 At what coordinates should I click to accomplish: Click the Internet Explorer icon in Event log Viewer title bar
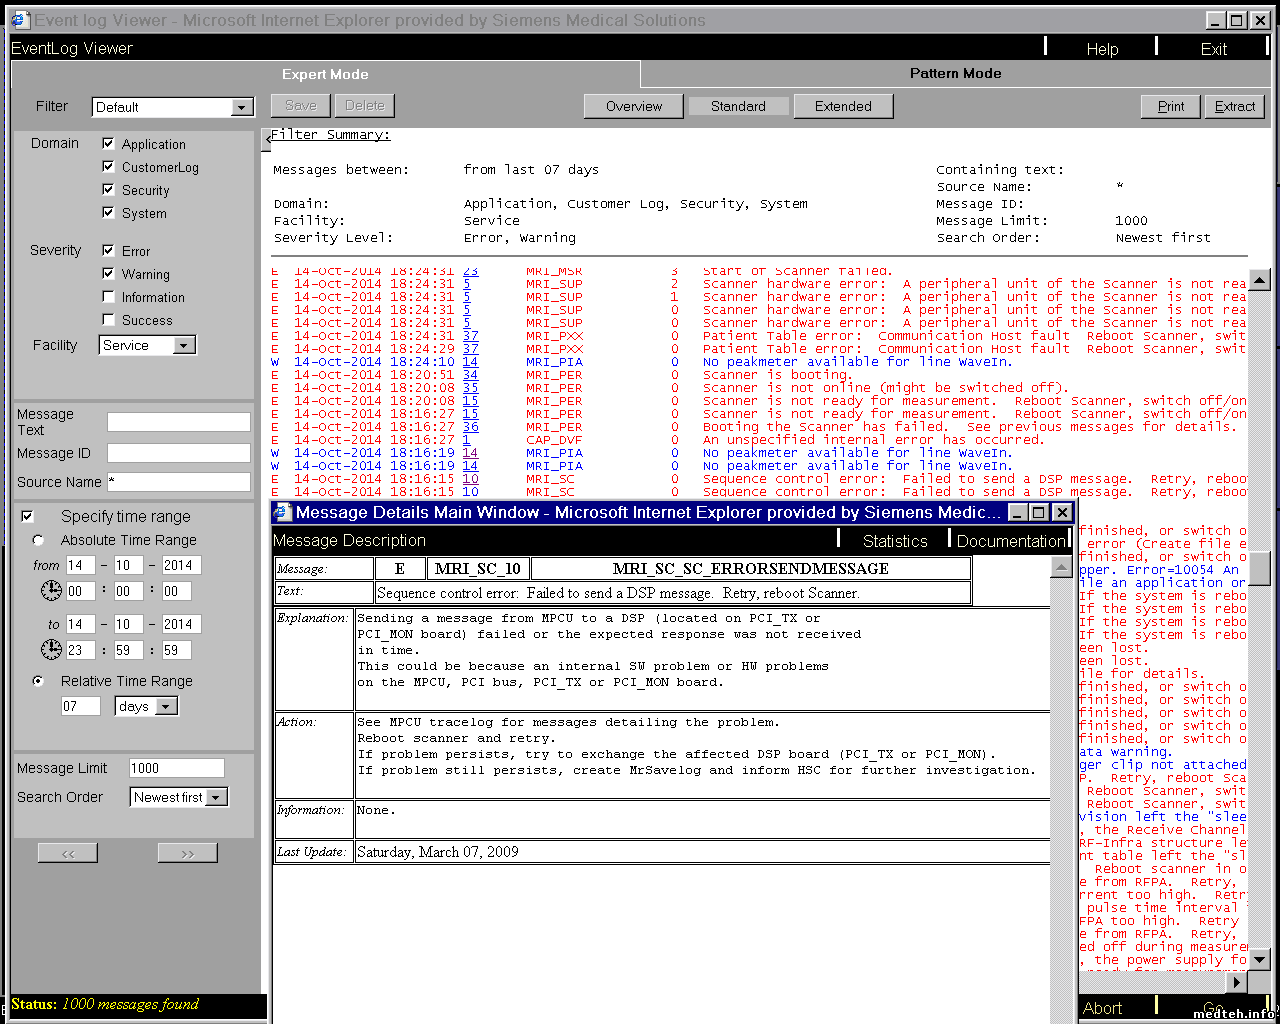(x=20, y=20)
